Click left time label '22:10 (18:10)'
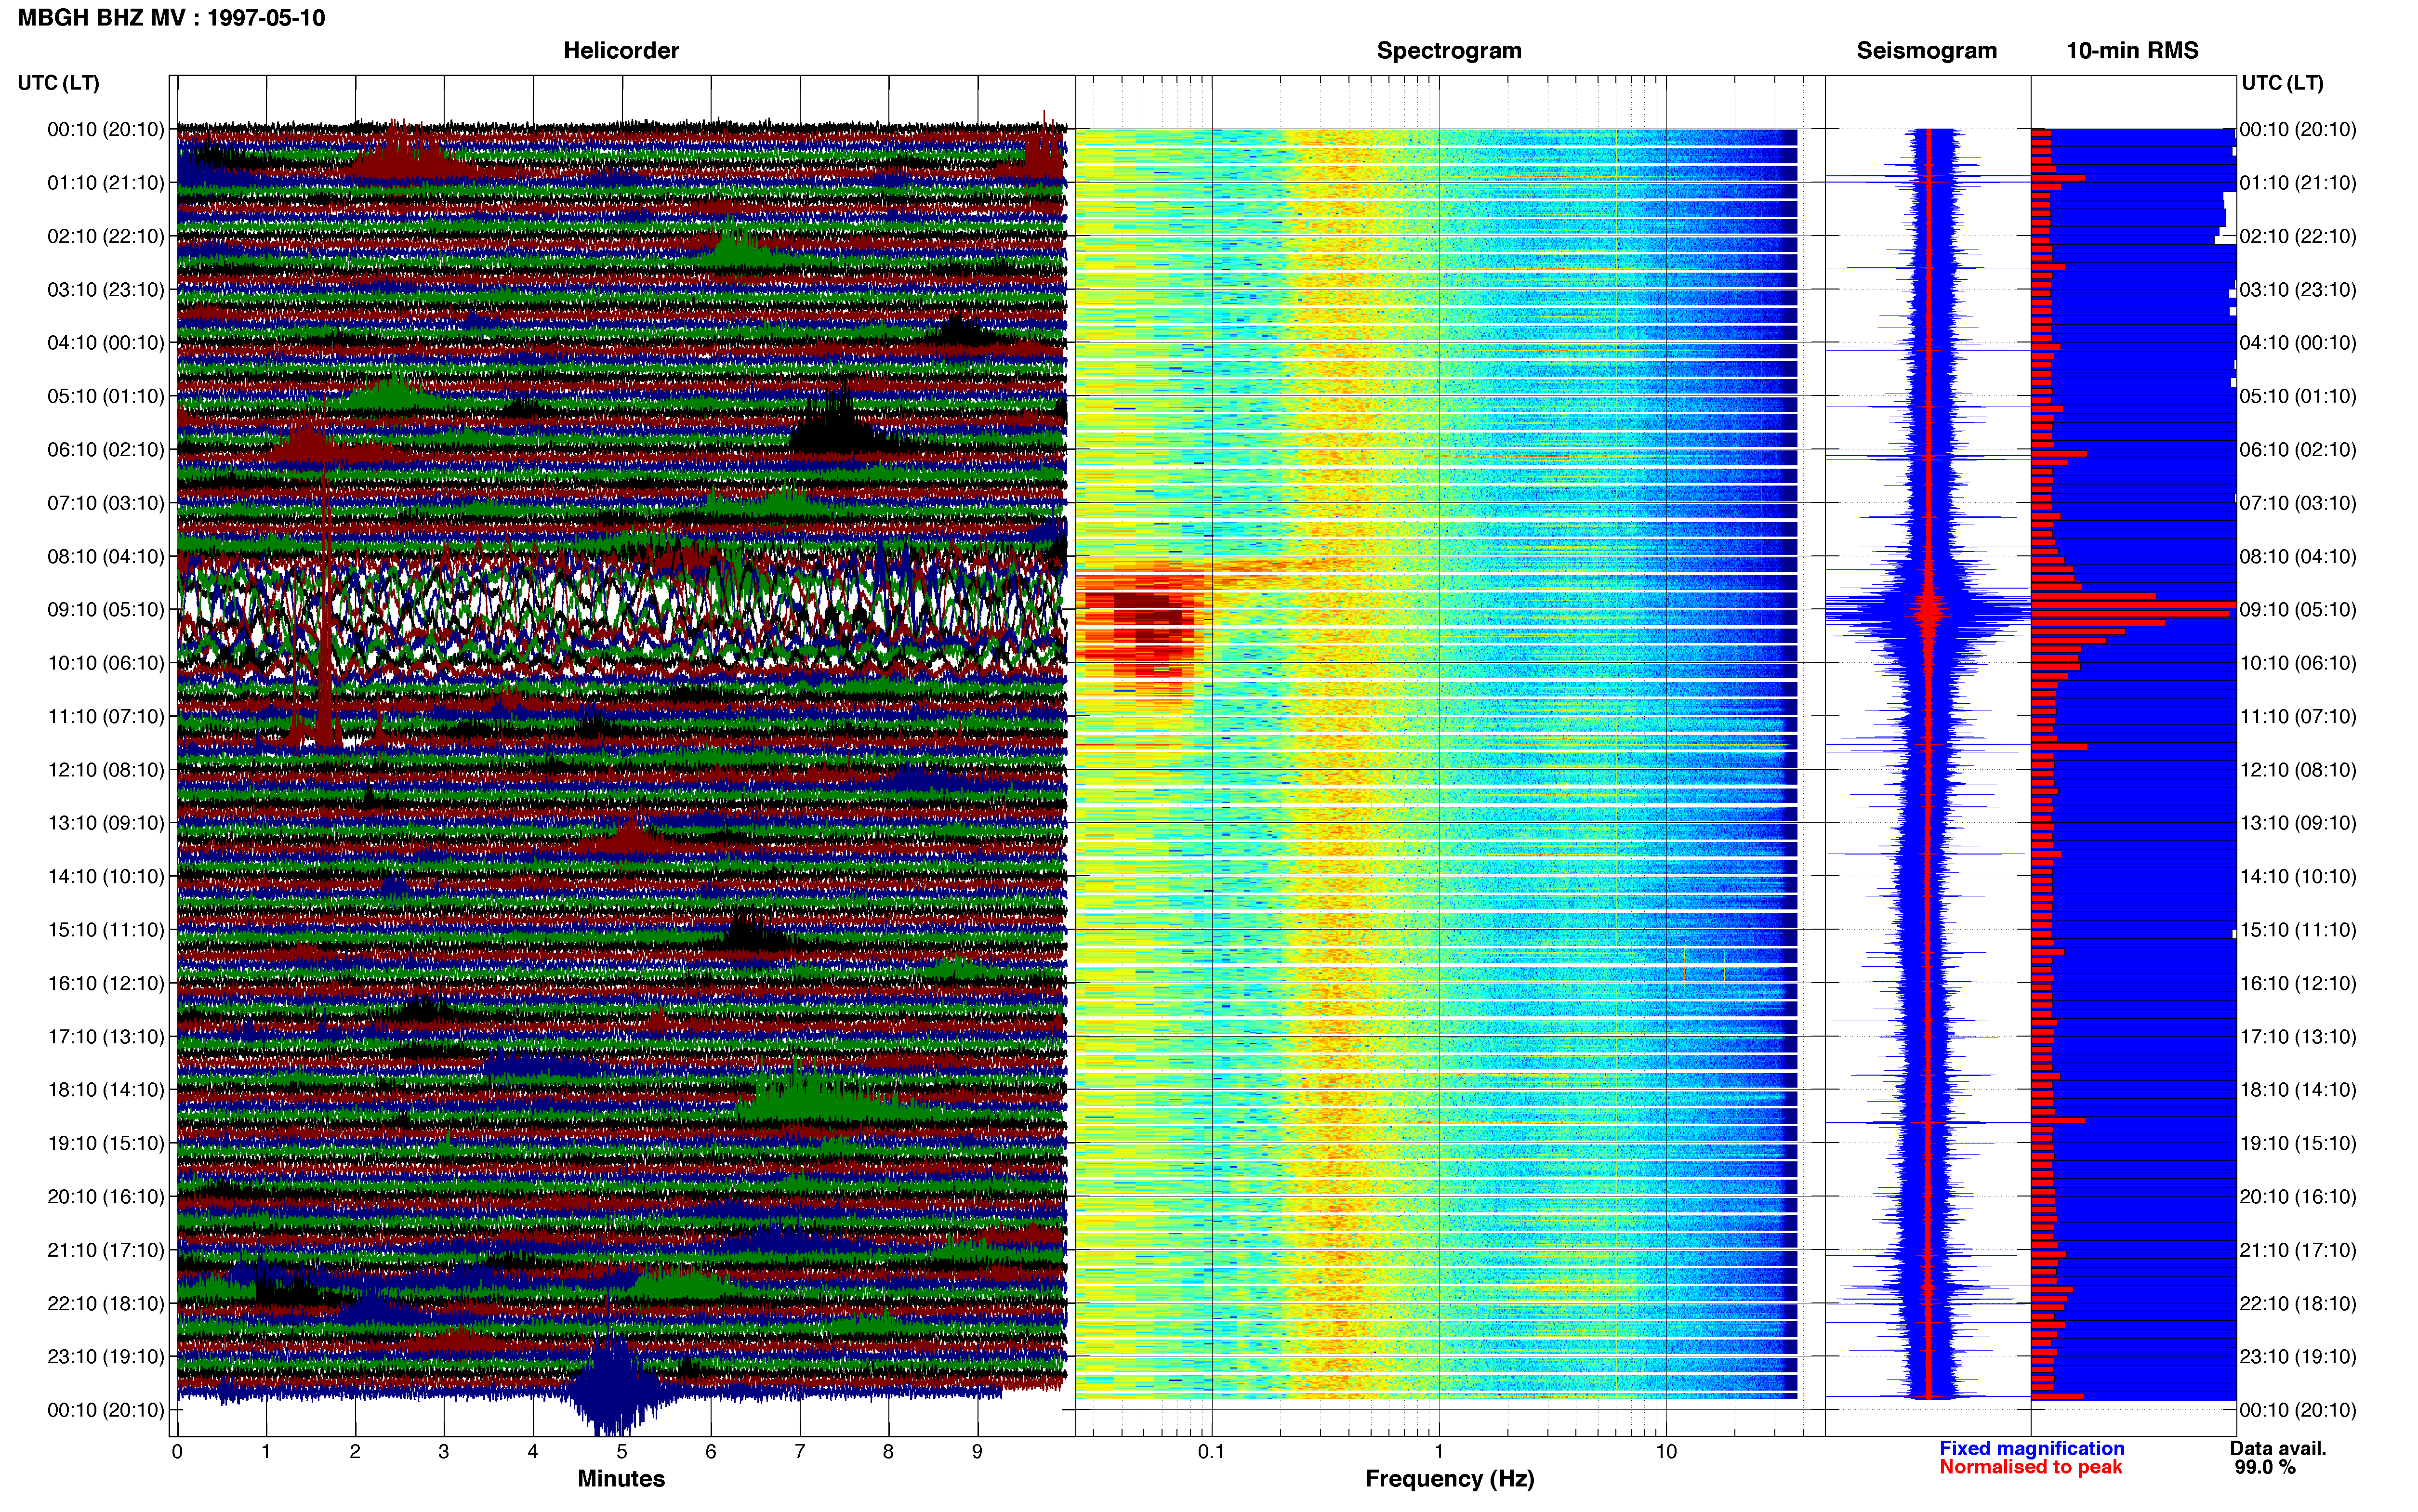Screen dimensions: 2418x1512 coord(106,1304)
